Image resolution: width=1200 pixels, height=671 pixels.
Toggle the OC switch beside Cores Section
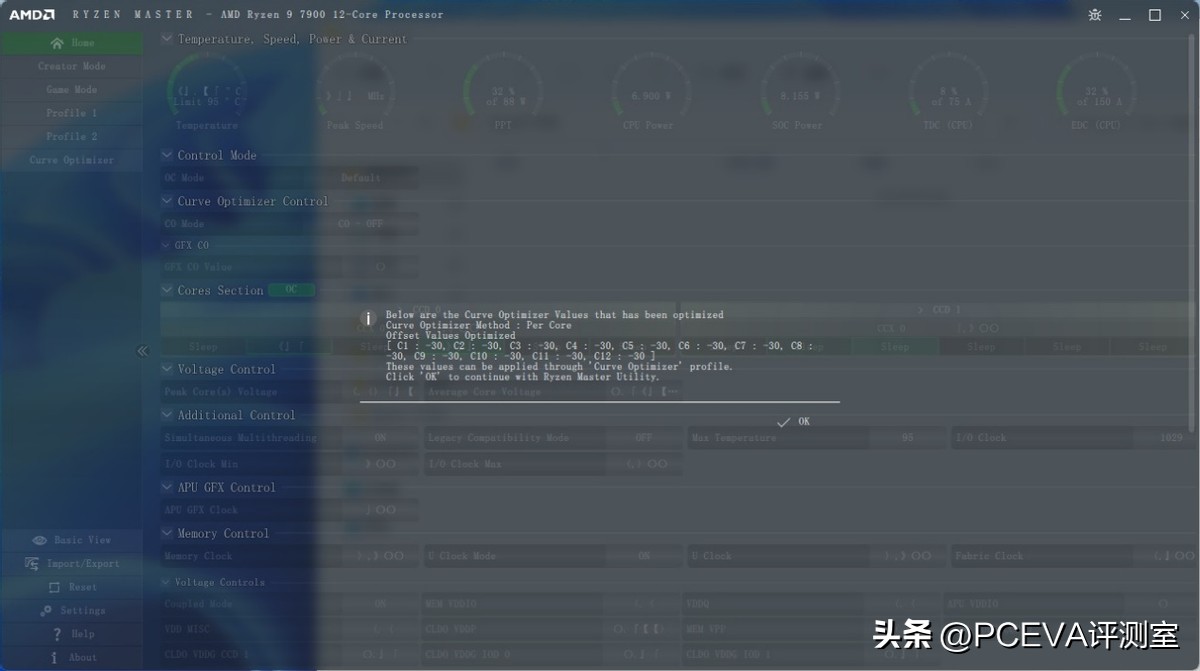click(291, 289)
